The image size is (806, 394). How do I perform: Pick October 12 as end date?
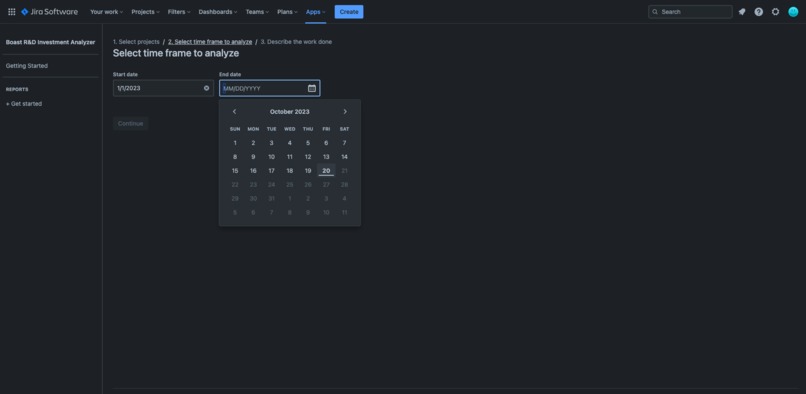[x=308, y=157]
